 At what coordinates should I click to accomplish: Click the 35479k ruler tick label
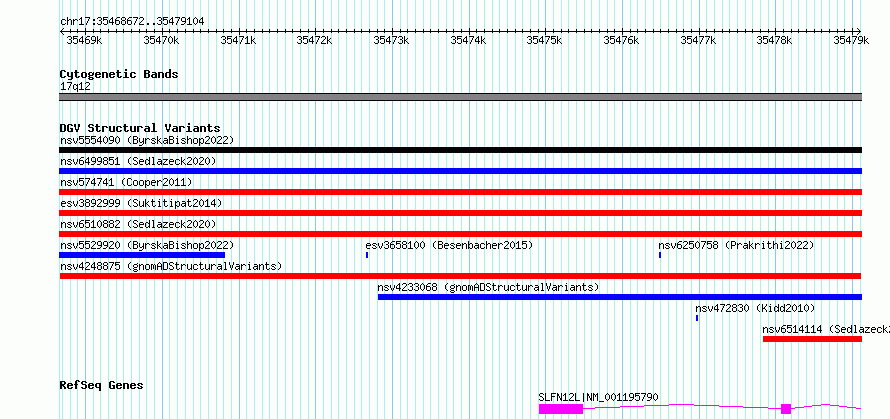point(851,40)
